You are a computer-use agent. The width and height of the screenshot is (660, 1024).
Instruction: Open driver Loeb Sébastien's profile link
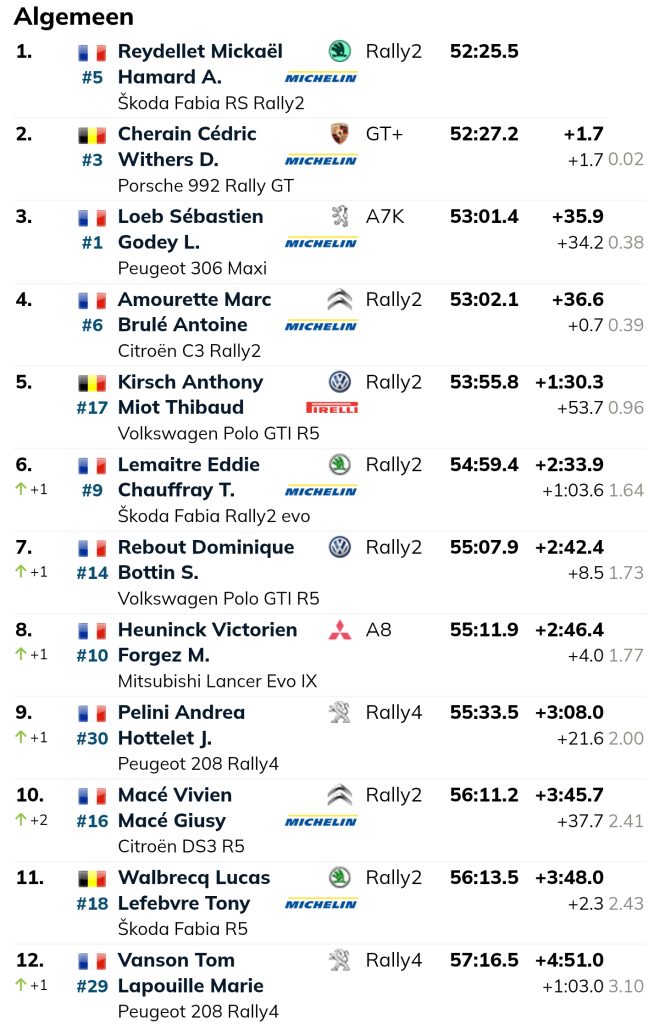point(191,216)
